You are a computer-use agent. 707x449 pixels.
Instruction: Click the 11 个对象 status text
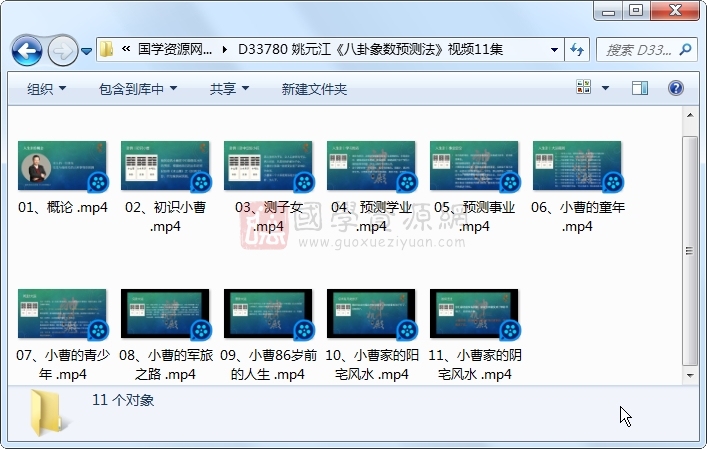pos(123,400)
